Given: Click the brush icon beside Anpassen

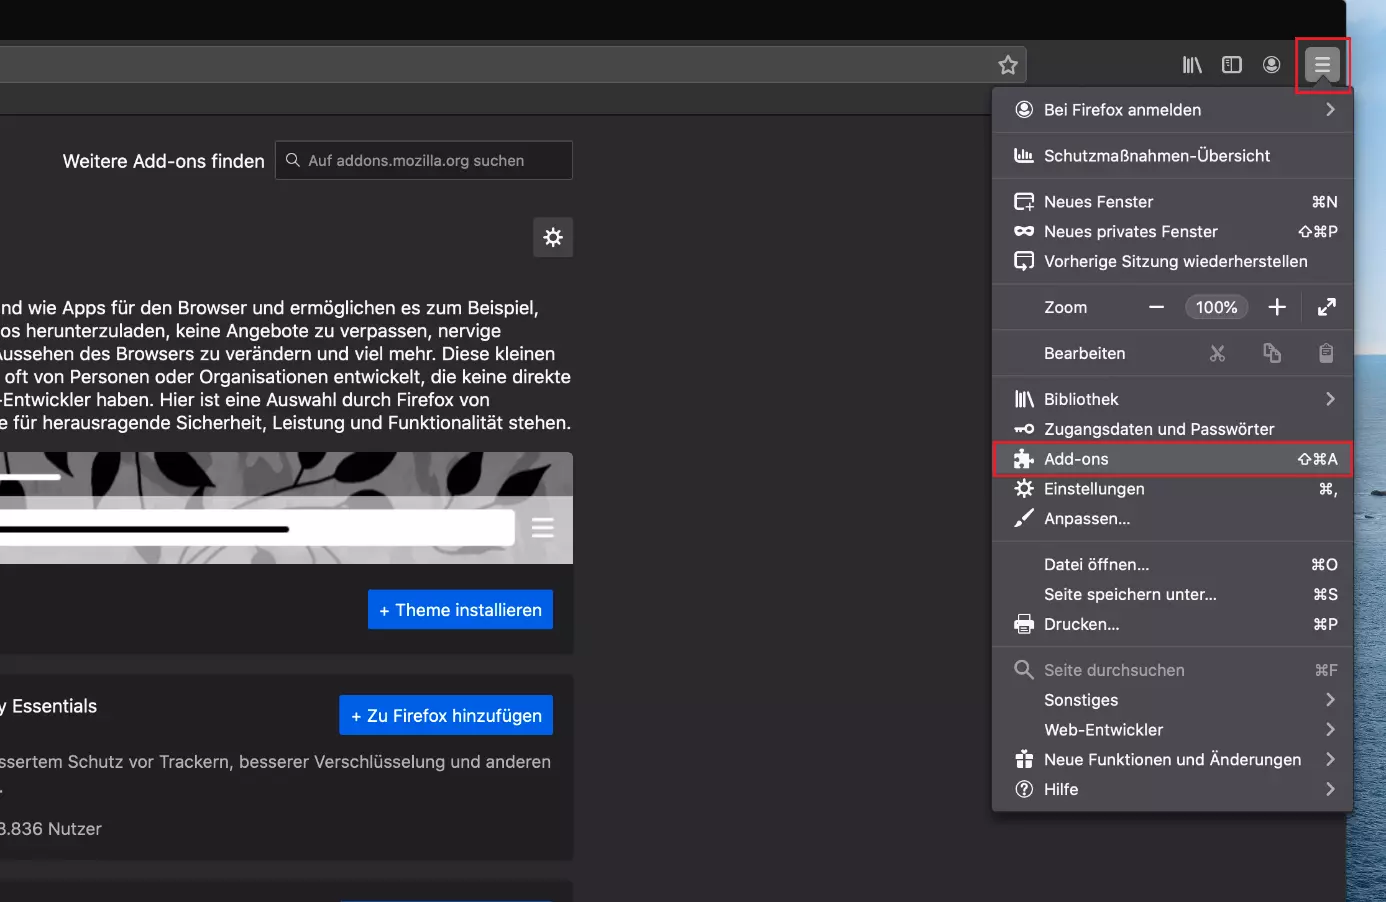Looking at the screenshot, I should coord(1024,519).
